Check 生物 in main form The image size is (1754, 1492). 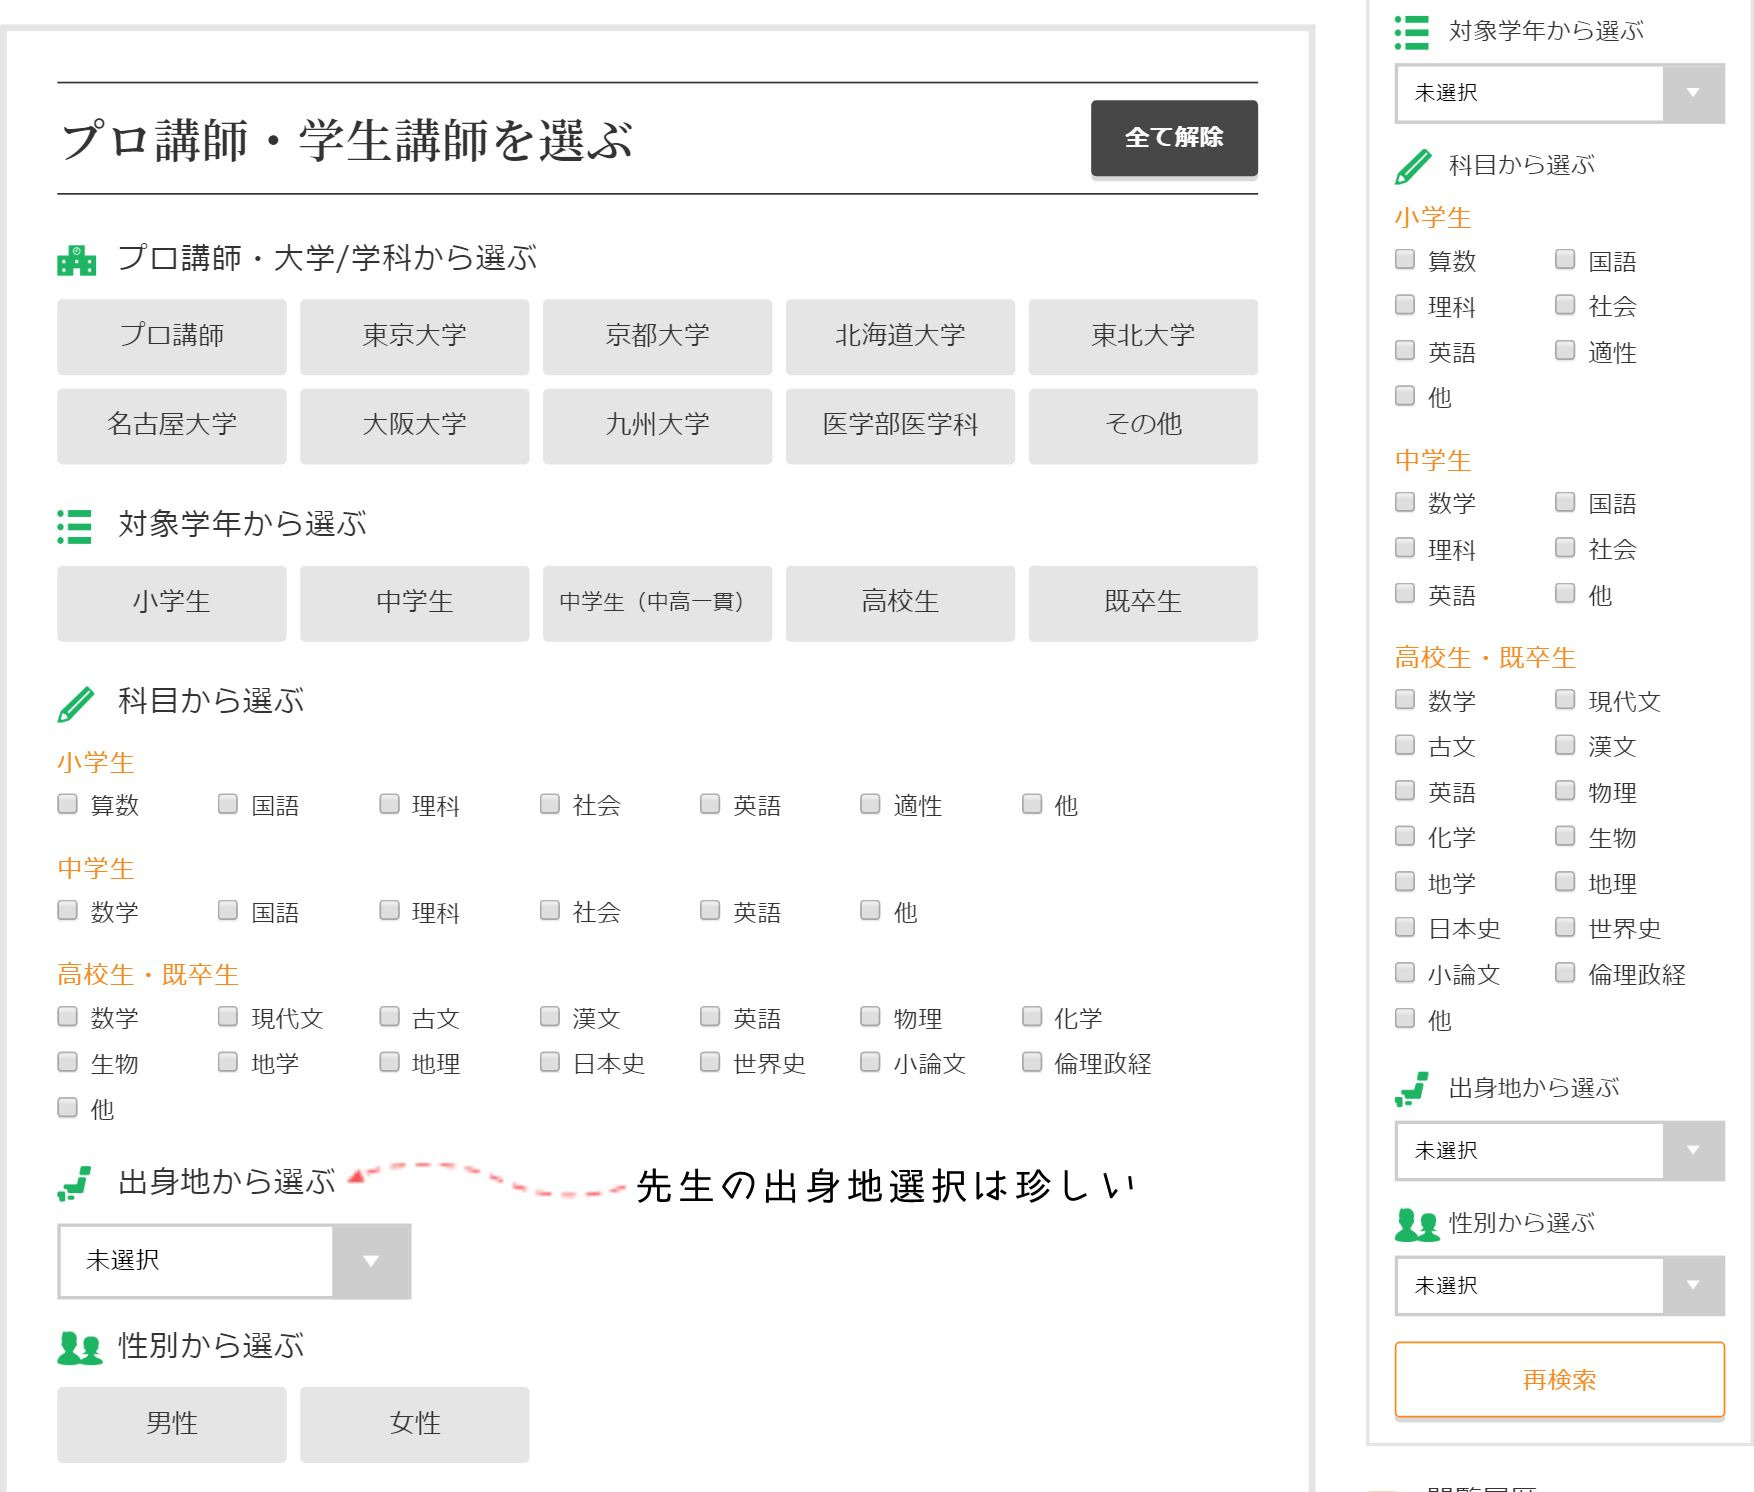[x=68, y=1062]
